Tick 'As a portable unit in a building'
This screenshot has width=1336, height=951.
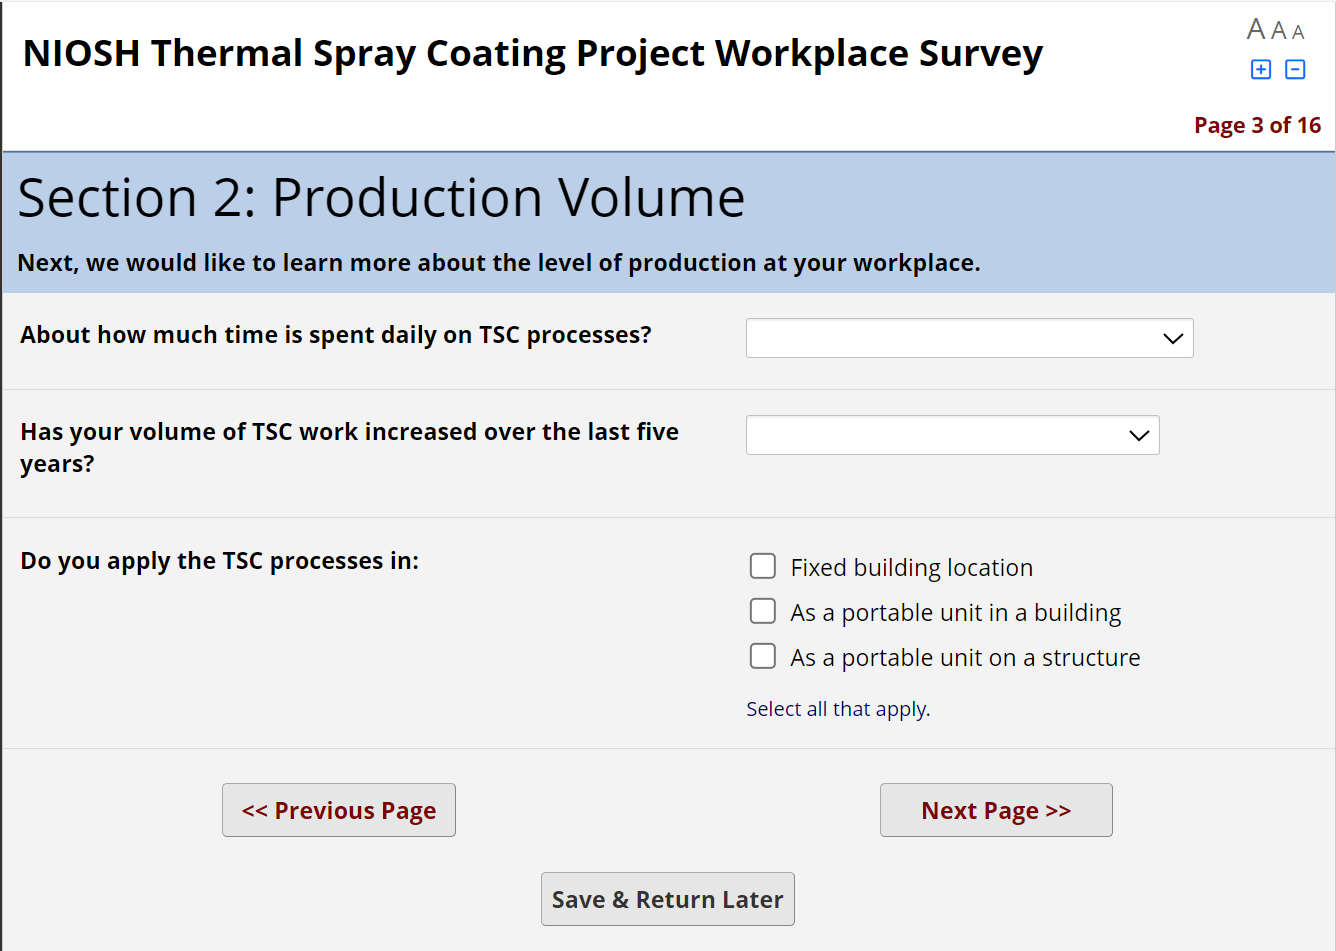(x=763, y=611)
